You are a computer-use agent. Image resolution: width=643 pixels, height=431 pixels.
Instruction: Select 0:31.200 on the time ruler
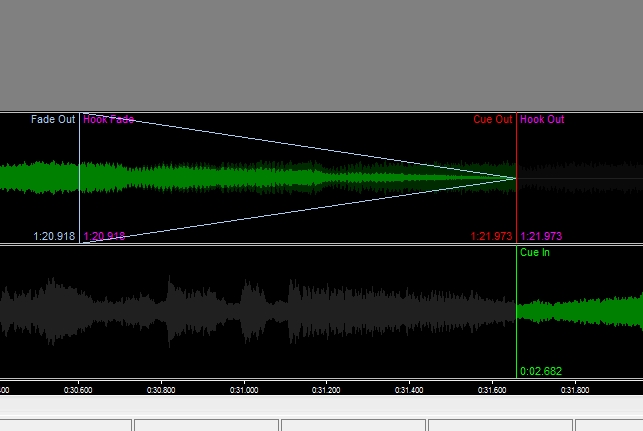[x=326, y=389]
